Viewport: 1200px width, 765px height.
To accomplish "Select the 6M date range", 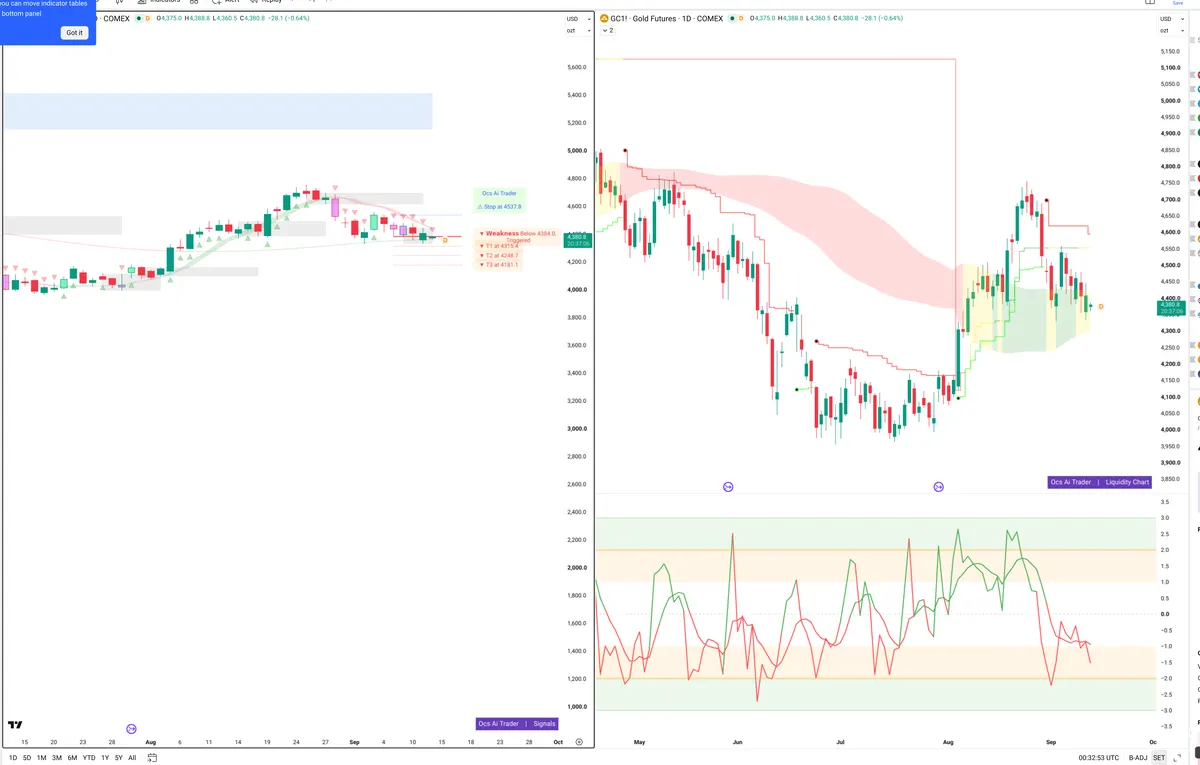I will tap(72, 758).
